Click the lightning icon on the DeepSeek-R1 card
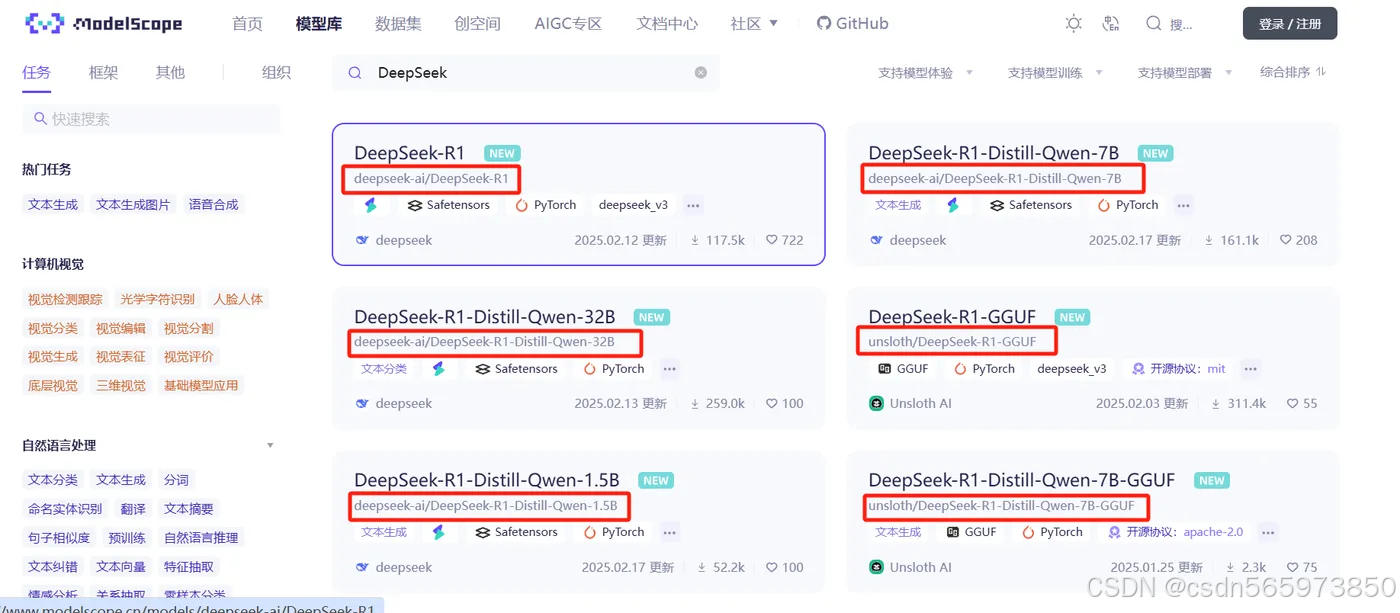This screenshot has width=1400, height=613. click(x=371, y=205)
